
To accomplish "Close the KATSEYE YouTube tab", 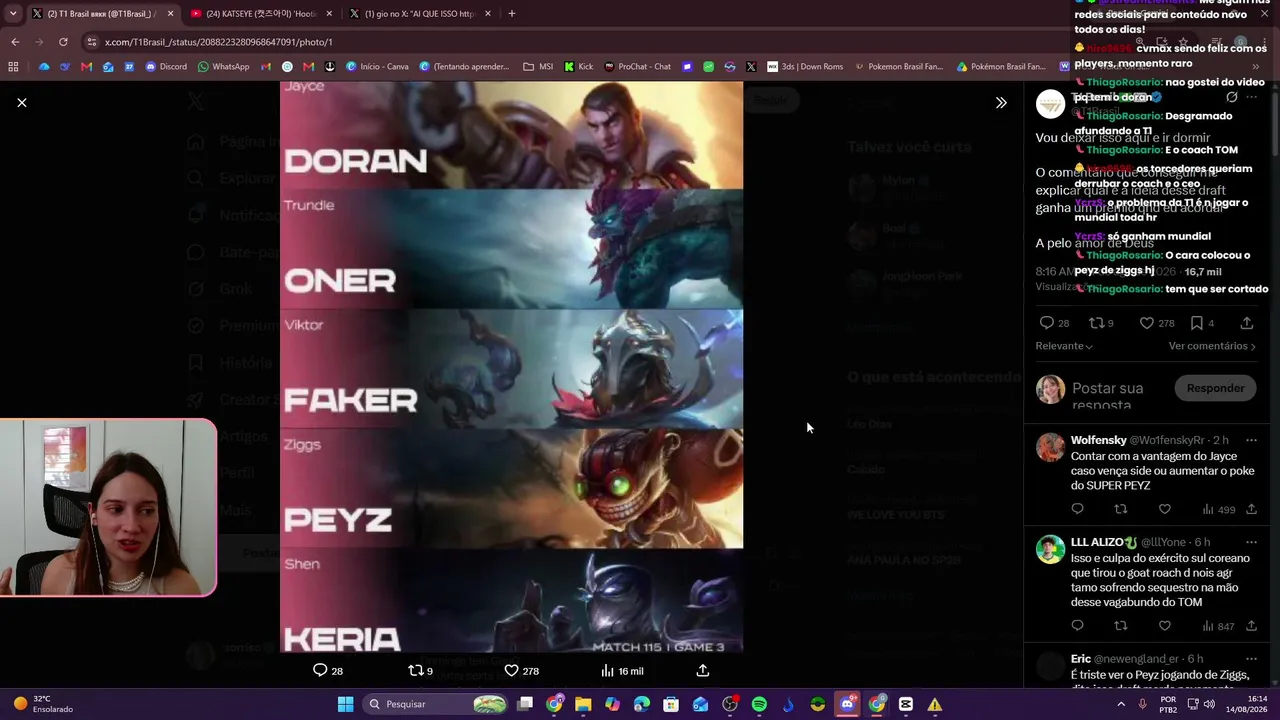I will coord(329,14).
